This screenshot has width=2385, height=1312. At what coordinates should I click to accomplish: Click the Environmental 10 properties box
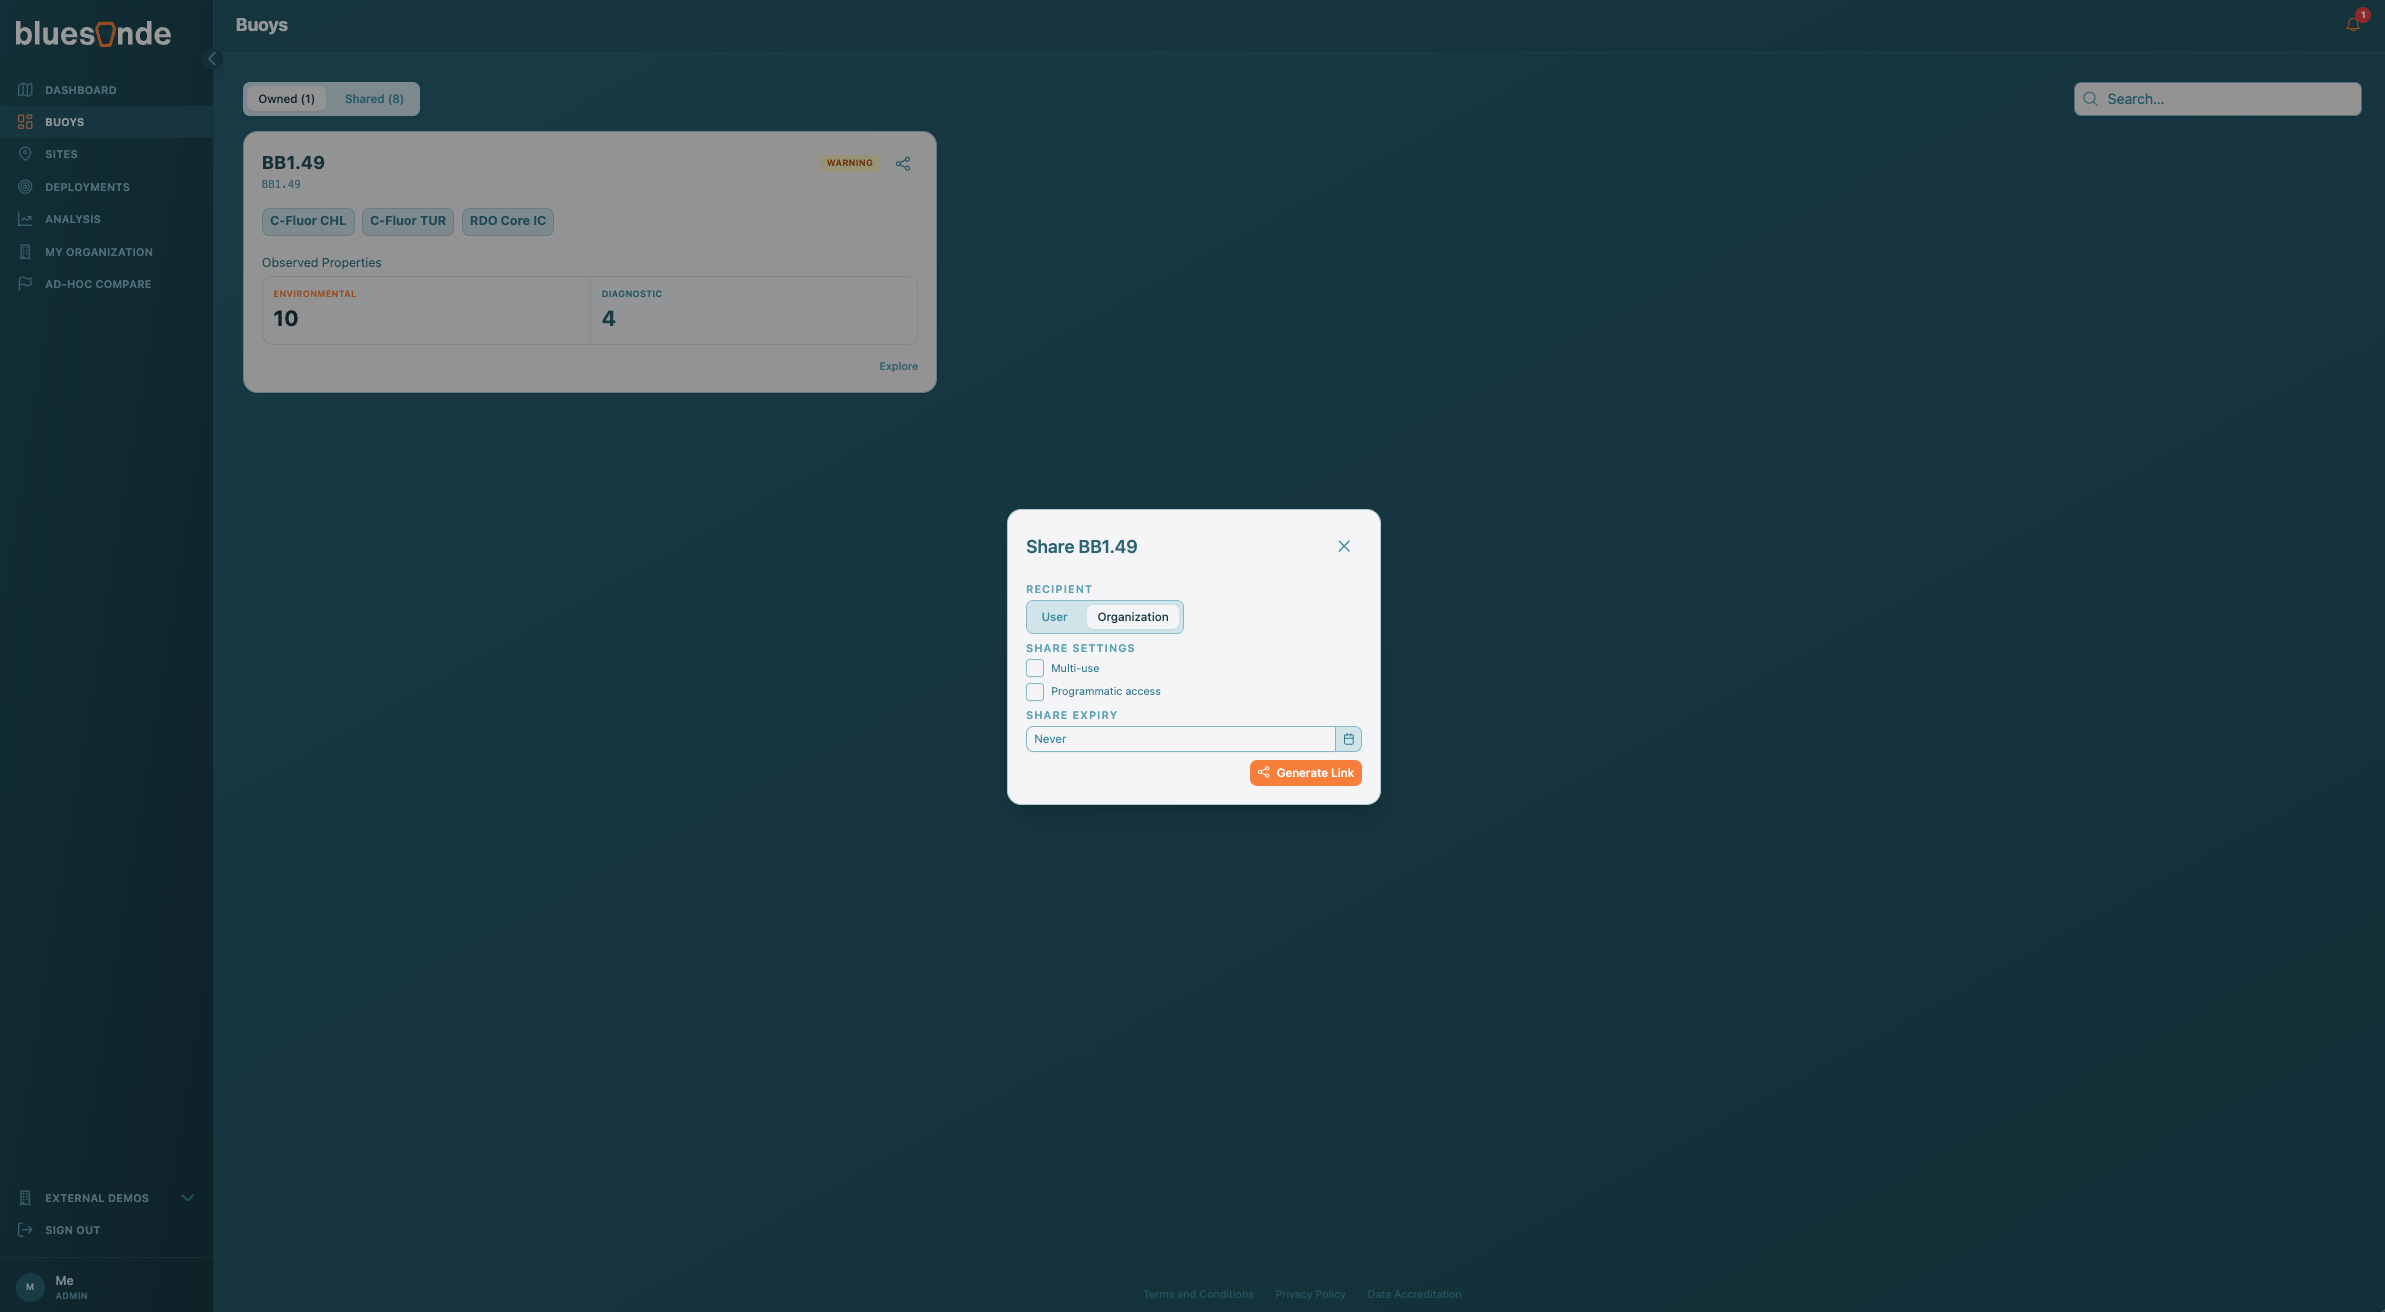click(426, 311)
